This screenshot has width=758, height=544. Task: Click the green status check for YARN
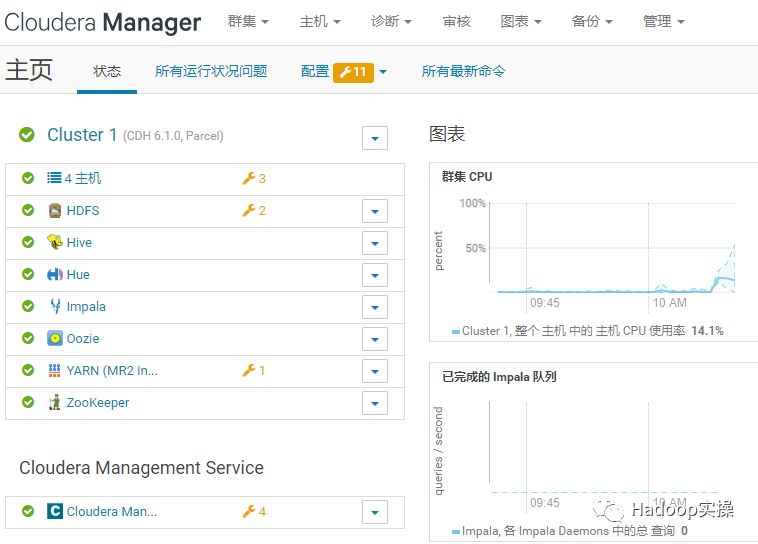click(28, 370)
